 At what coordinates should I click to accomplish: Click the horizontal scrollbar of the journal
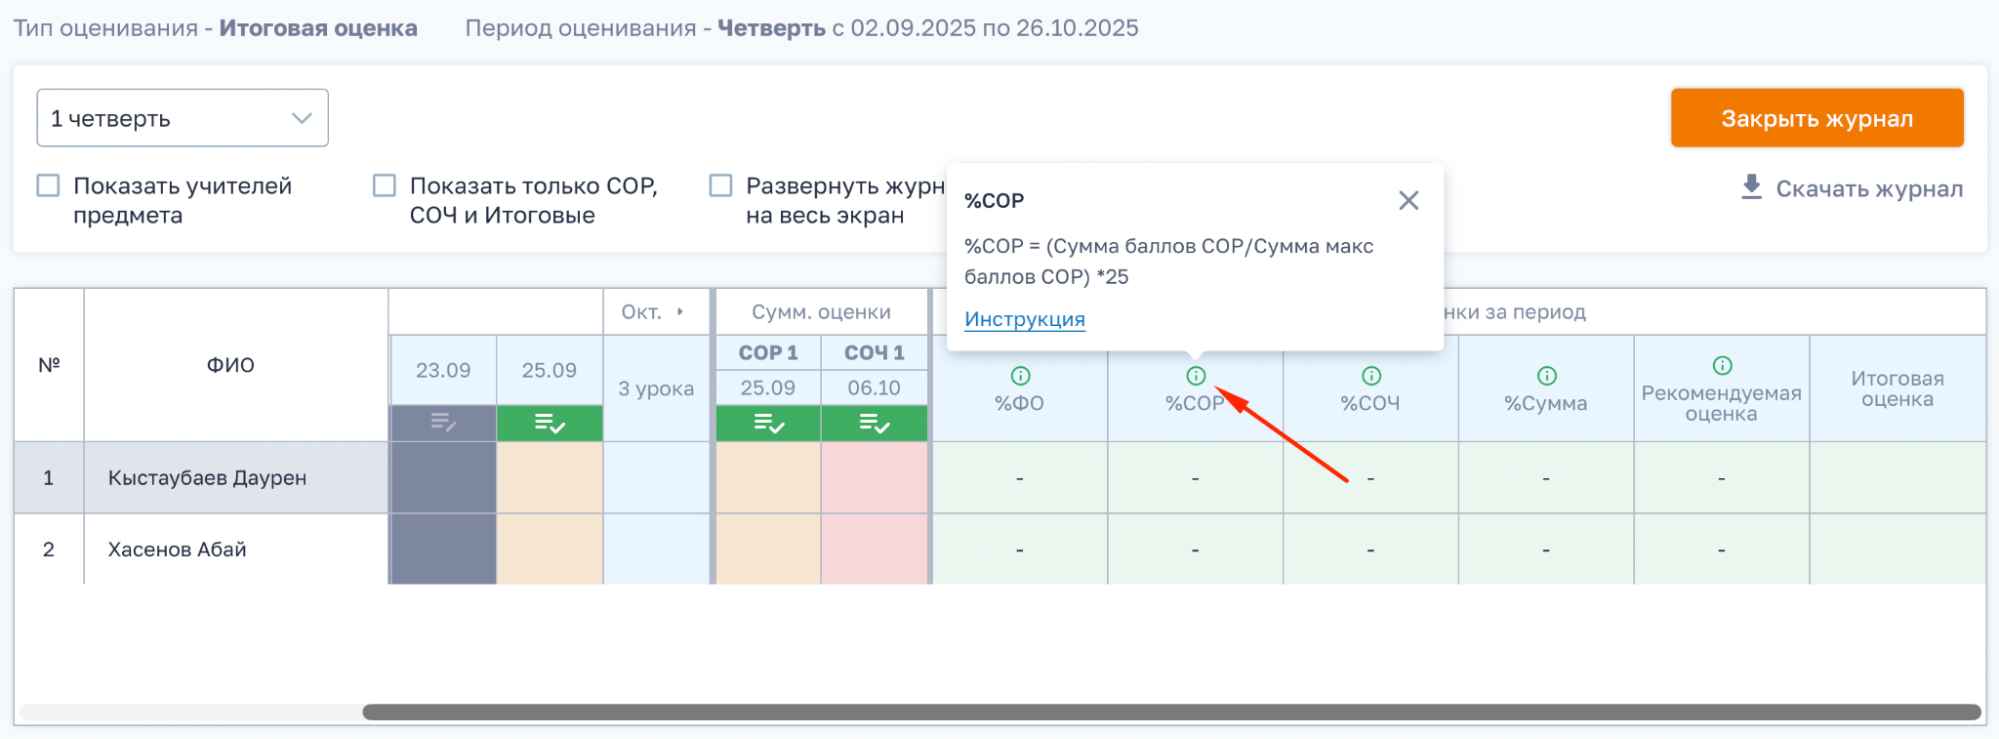pyautogui.click(x=1170, y=712)
